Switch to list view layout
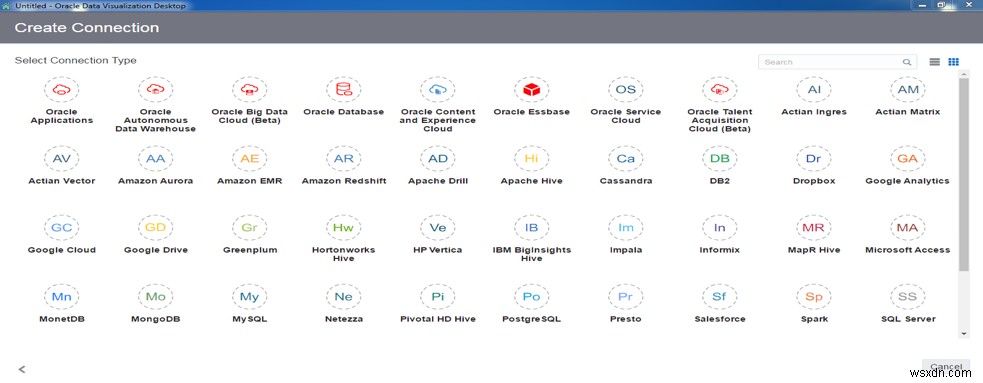This screenshot has width=983, height=383. (x=935, y=62)
